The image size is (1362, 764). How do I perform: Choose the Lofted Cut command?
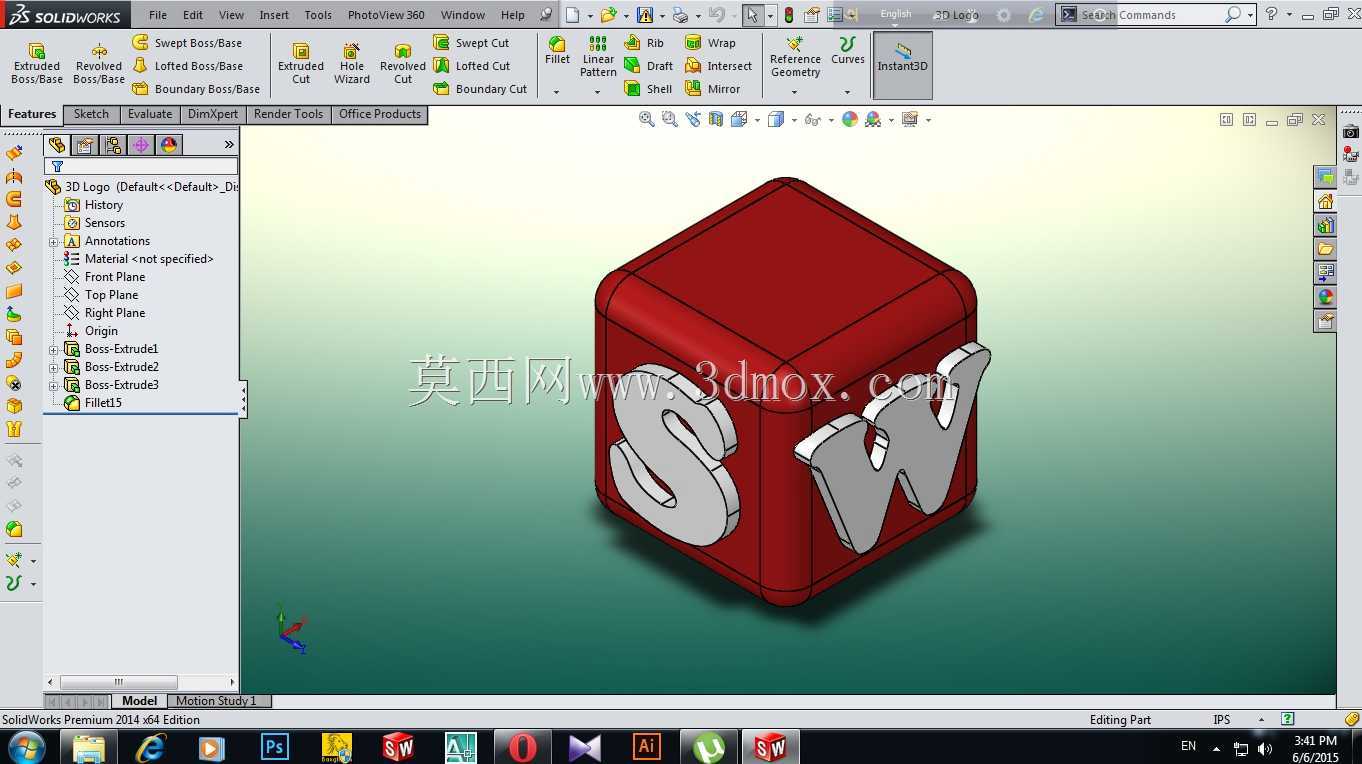point(472,66)
